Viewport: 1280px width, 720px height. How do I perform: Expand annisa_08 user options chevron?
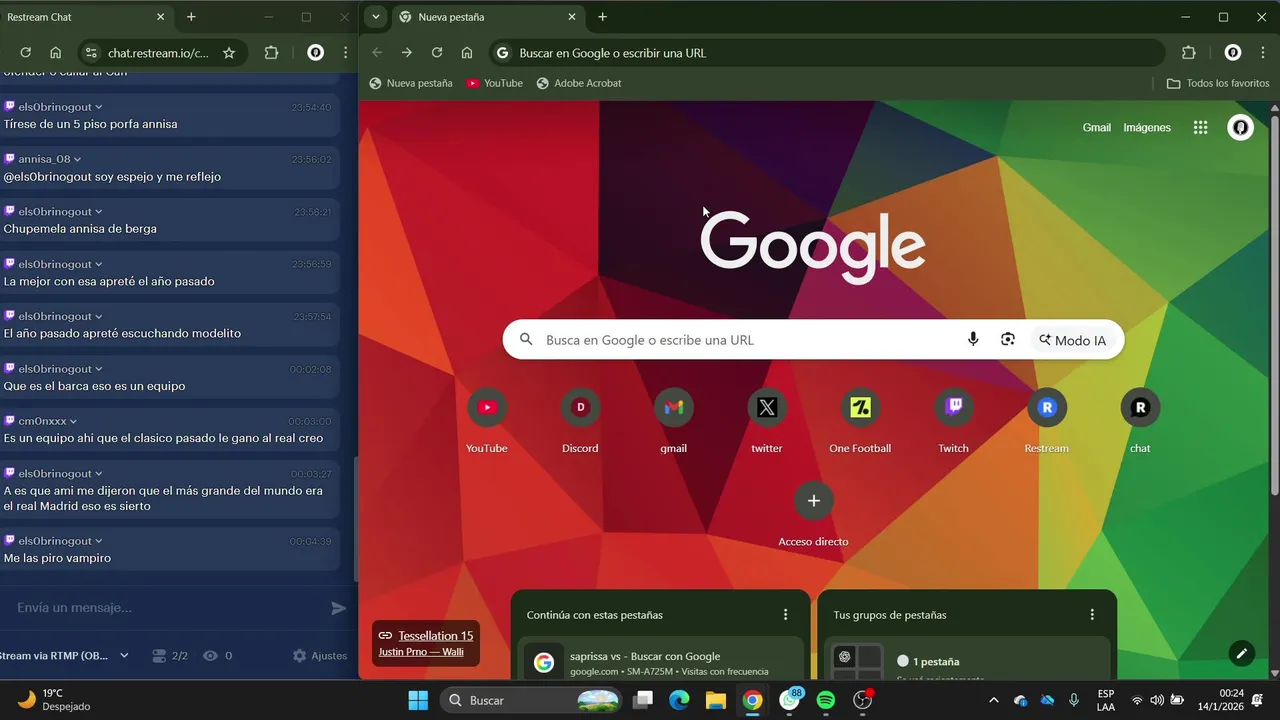(x=77, y=159)
